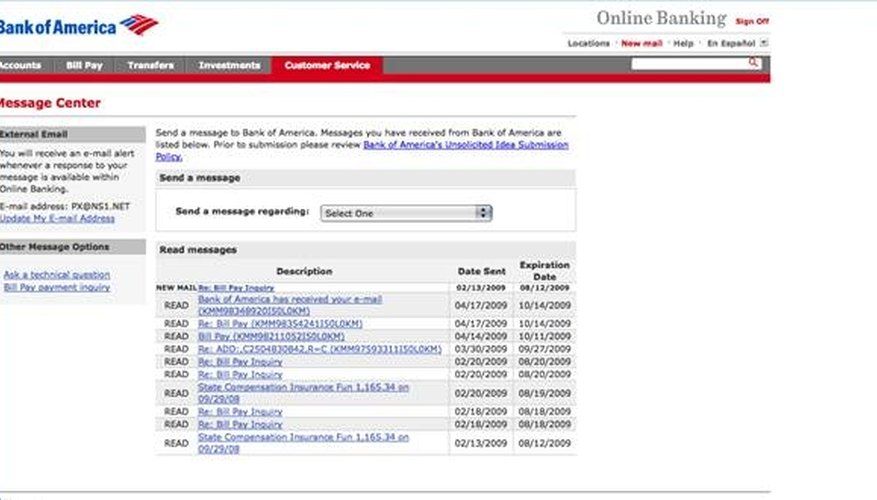Click the Read messages heading

tap(198, 250)
